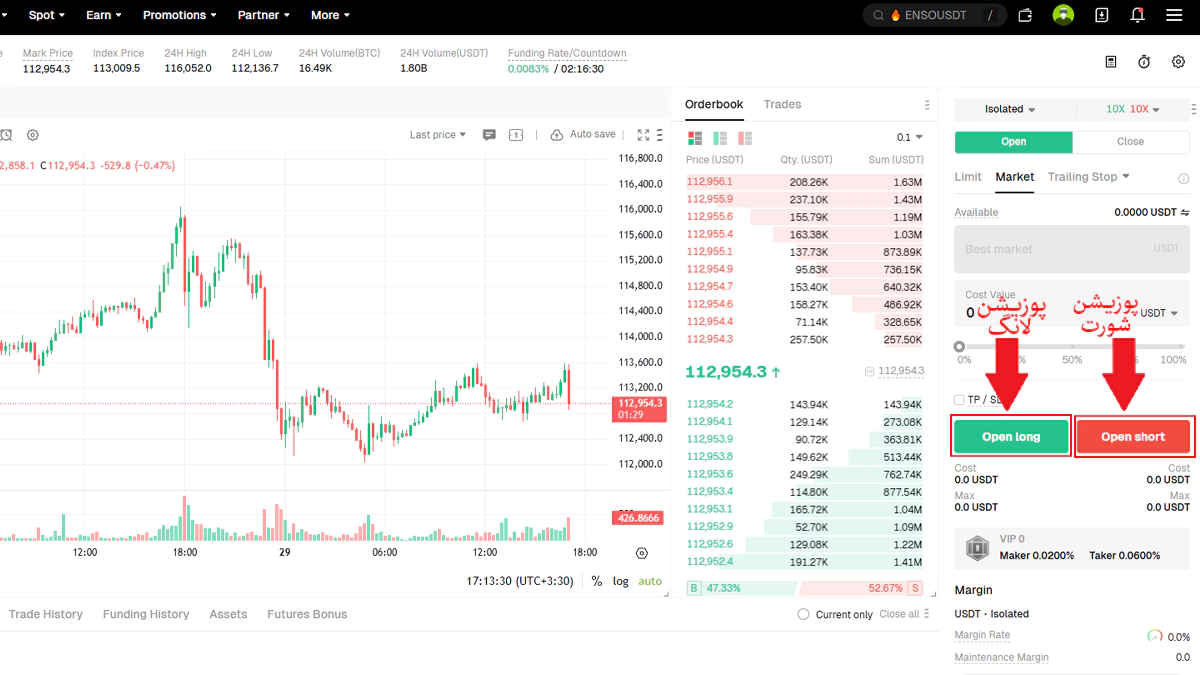Show buy-only orderbook view
1200x675 pixels.
pyautogui.click(x=720, y=138)
